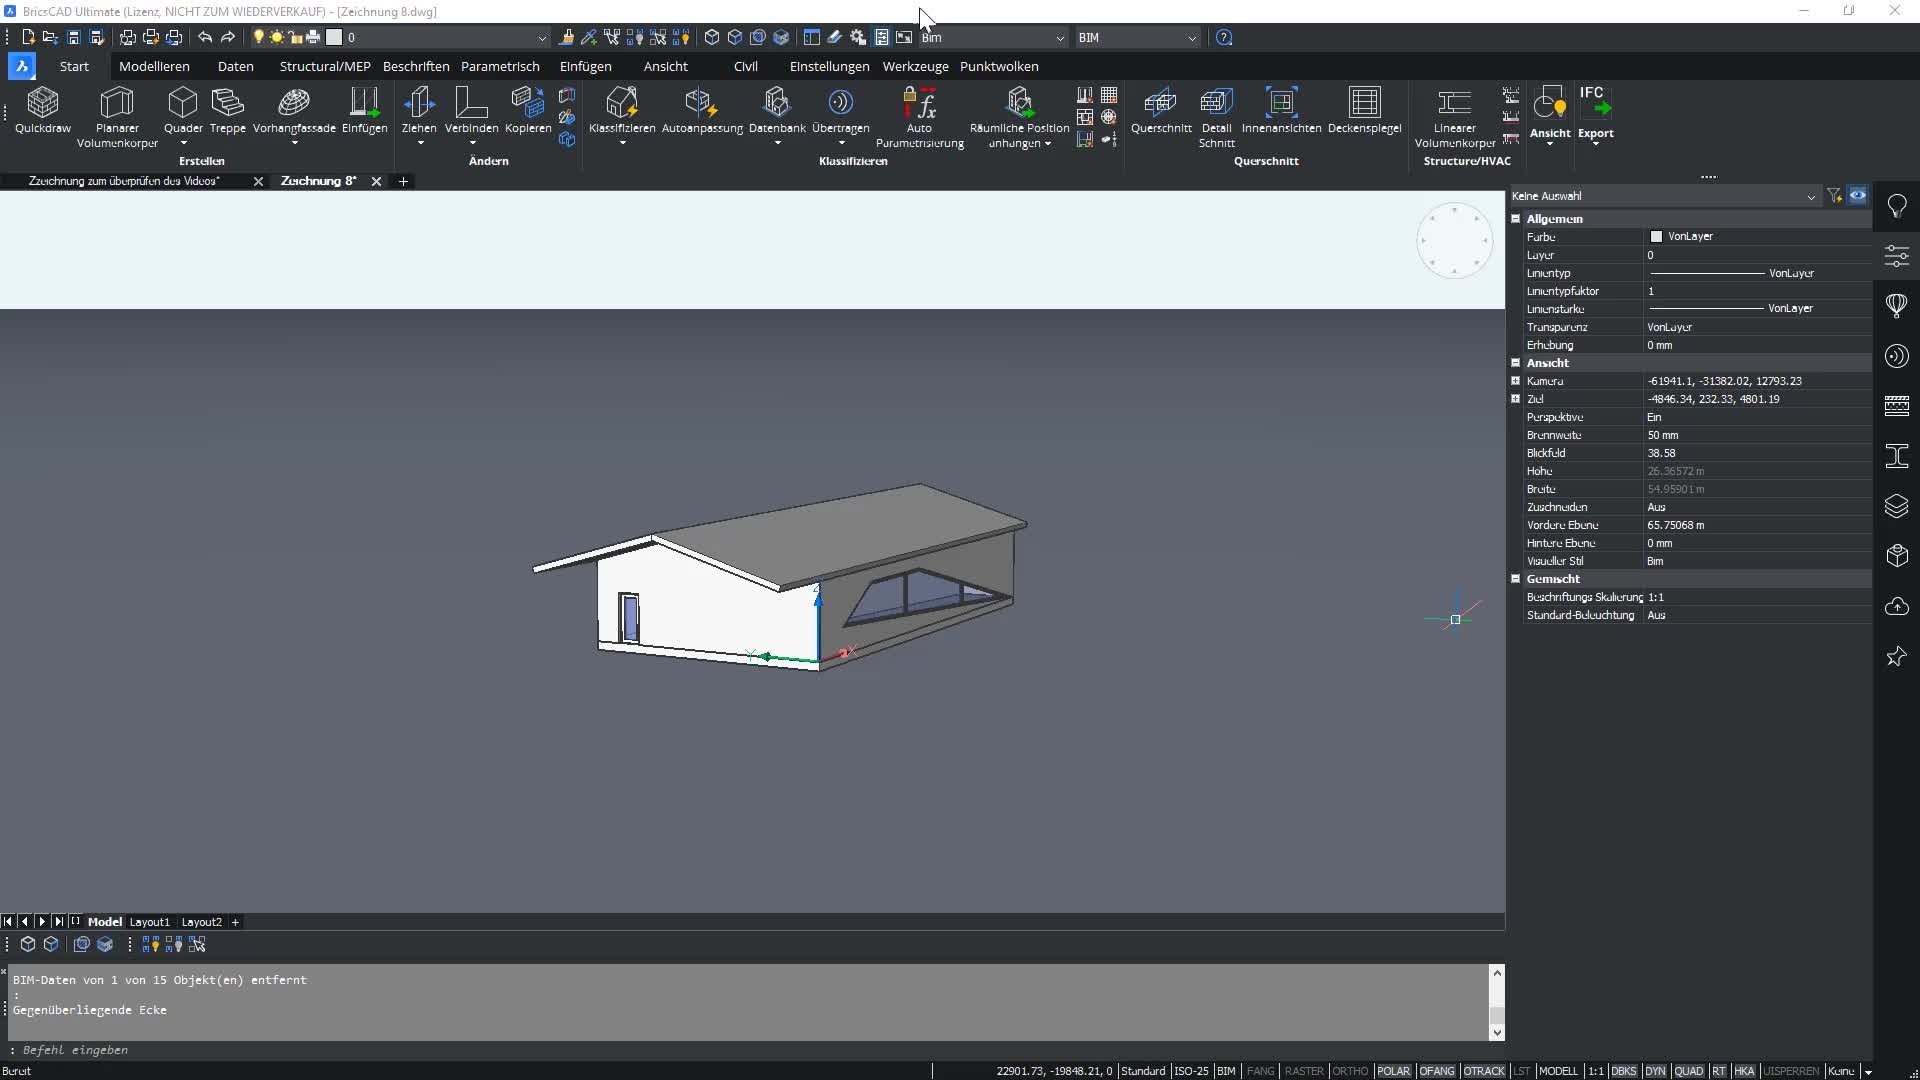Toggle QUAD cursor menu

coord(1688,1071)
